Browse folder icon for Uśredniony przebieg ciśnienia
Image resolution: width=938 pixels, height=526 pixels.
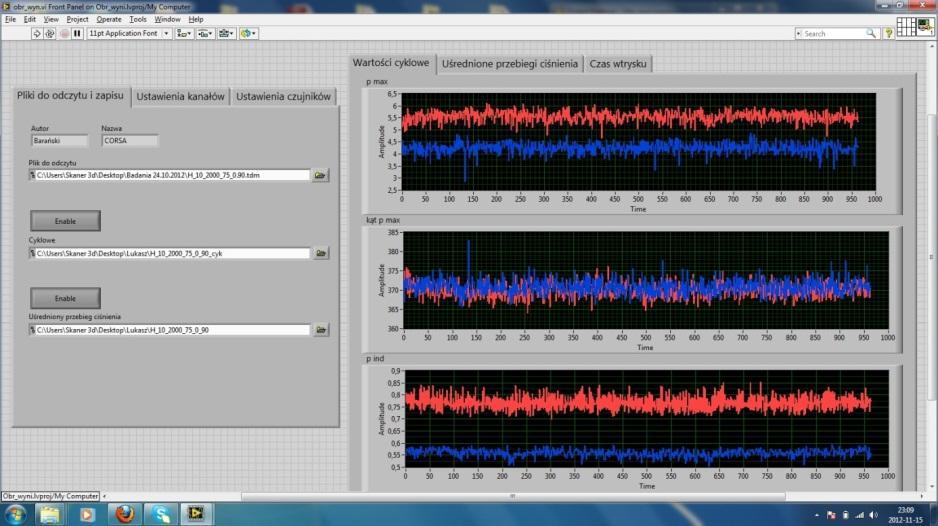tap(321, 330)
